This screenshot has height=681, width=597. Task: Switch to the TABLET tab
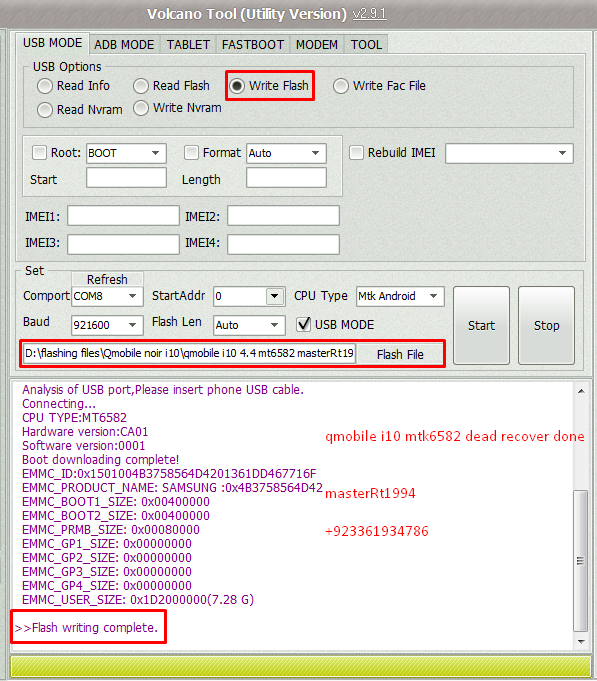coord(188,45)
